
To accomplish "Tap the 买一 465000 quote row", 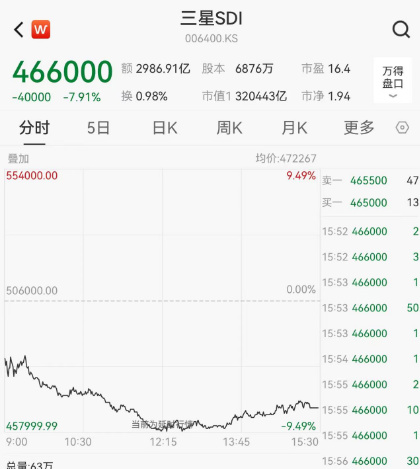I will click(370, 202).
